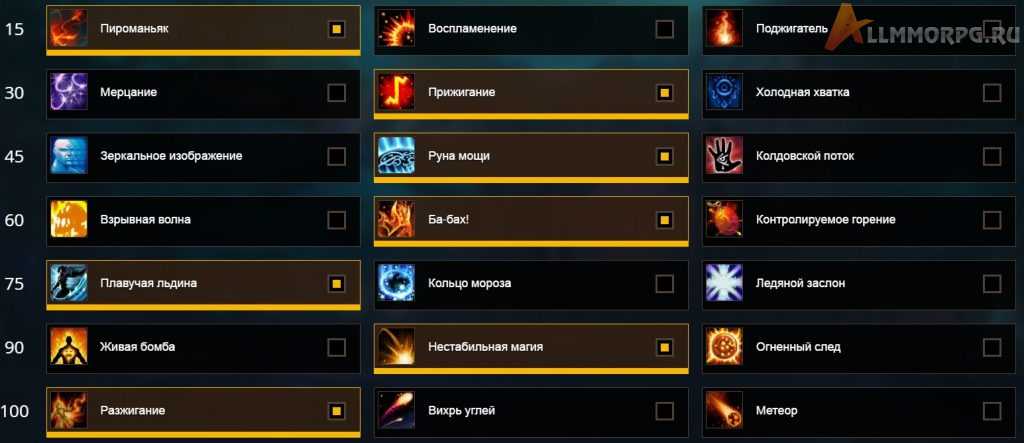Click the Холодная хватка icon
This screenshot has width=1024, height=443.
click(x=724, y=92)
